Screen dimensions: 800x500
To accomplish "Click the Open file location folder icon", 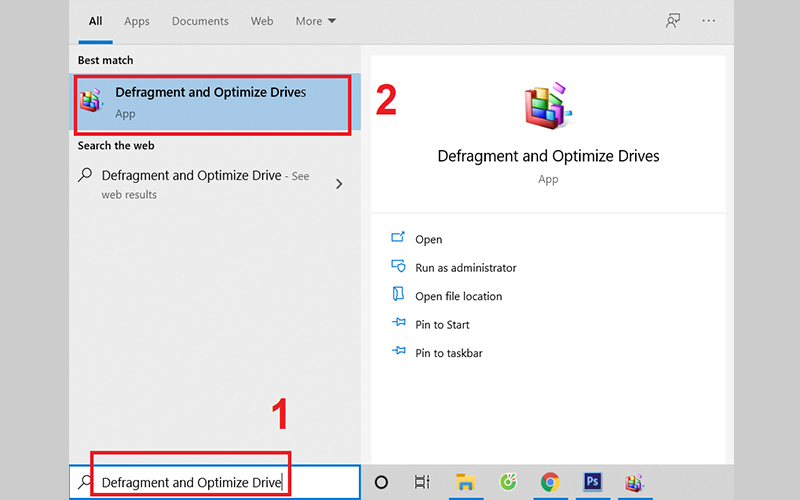I will pos(398,294).
